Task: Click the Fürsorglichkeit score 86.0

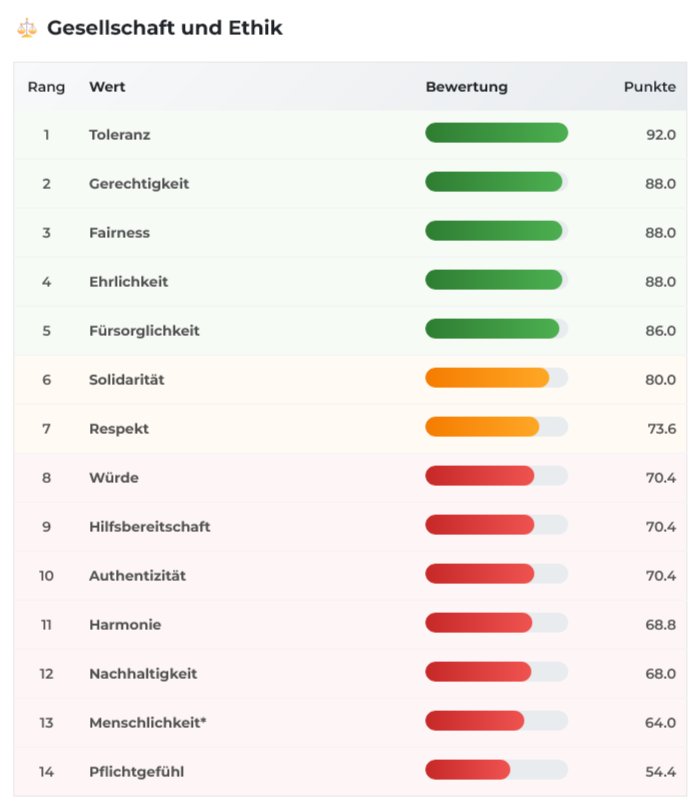Action: click(660, 330)
